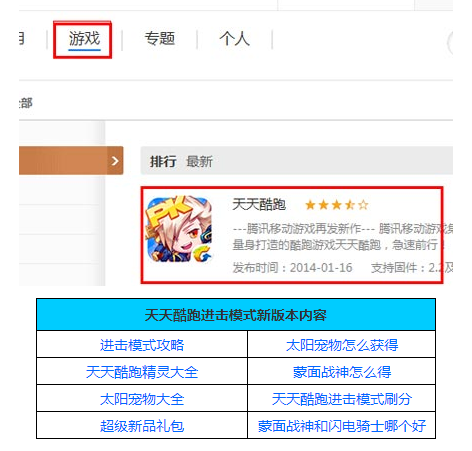Click the orange sidebar category button
This screenshot has width=472, height=451.
tap(71, 161)
